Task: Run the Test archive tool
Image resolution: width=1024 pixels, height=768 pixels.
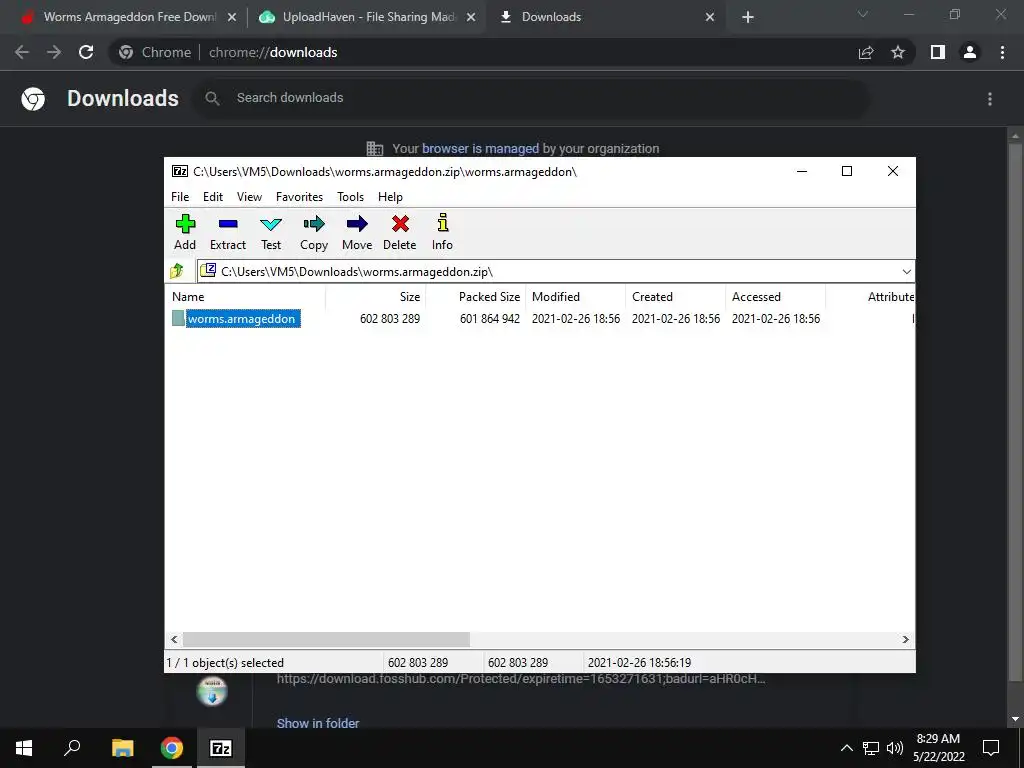Action: click(271, 225)
